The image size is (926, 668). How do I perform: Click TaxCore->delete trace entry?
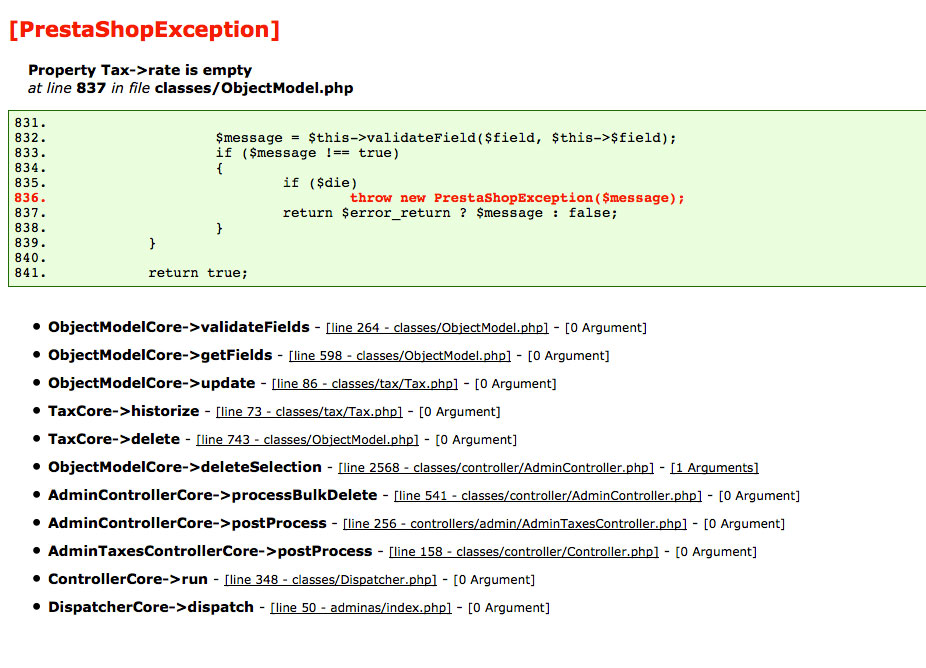(114, 439)
